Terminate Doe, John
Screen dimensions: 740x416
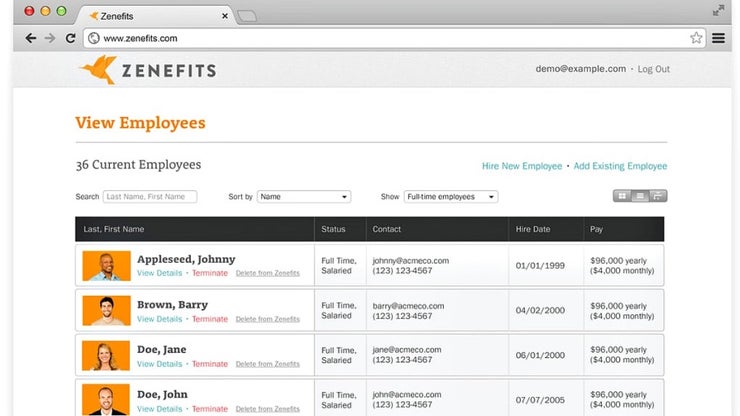(x=210, y=408)
